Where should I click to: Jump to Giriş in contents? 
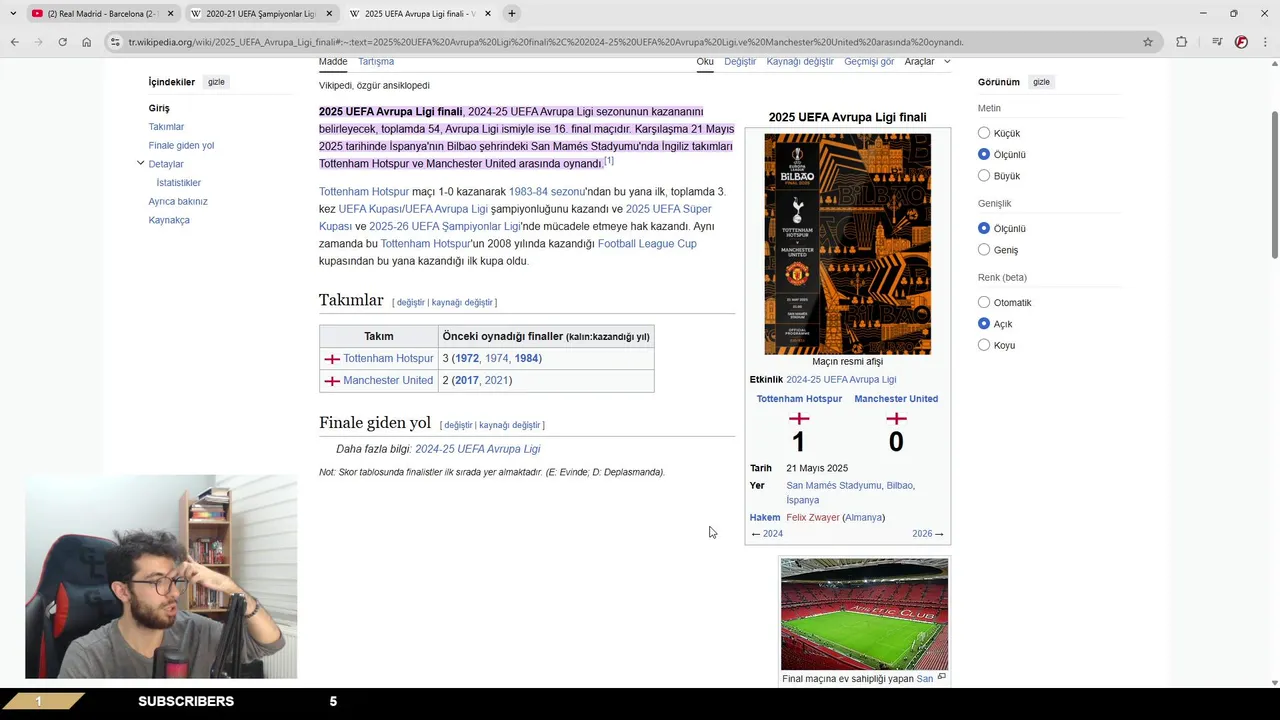pos(159,108)
